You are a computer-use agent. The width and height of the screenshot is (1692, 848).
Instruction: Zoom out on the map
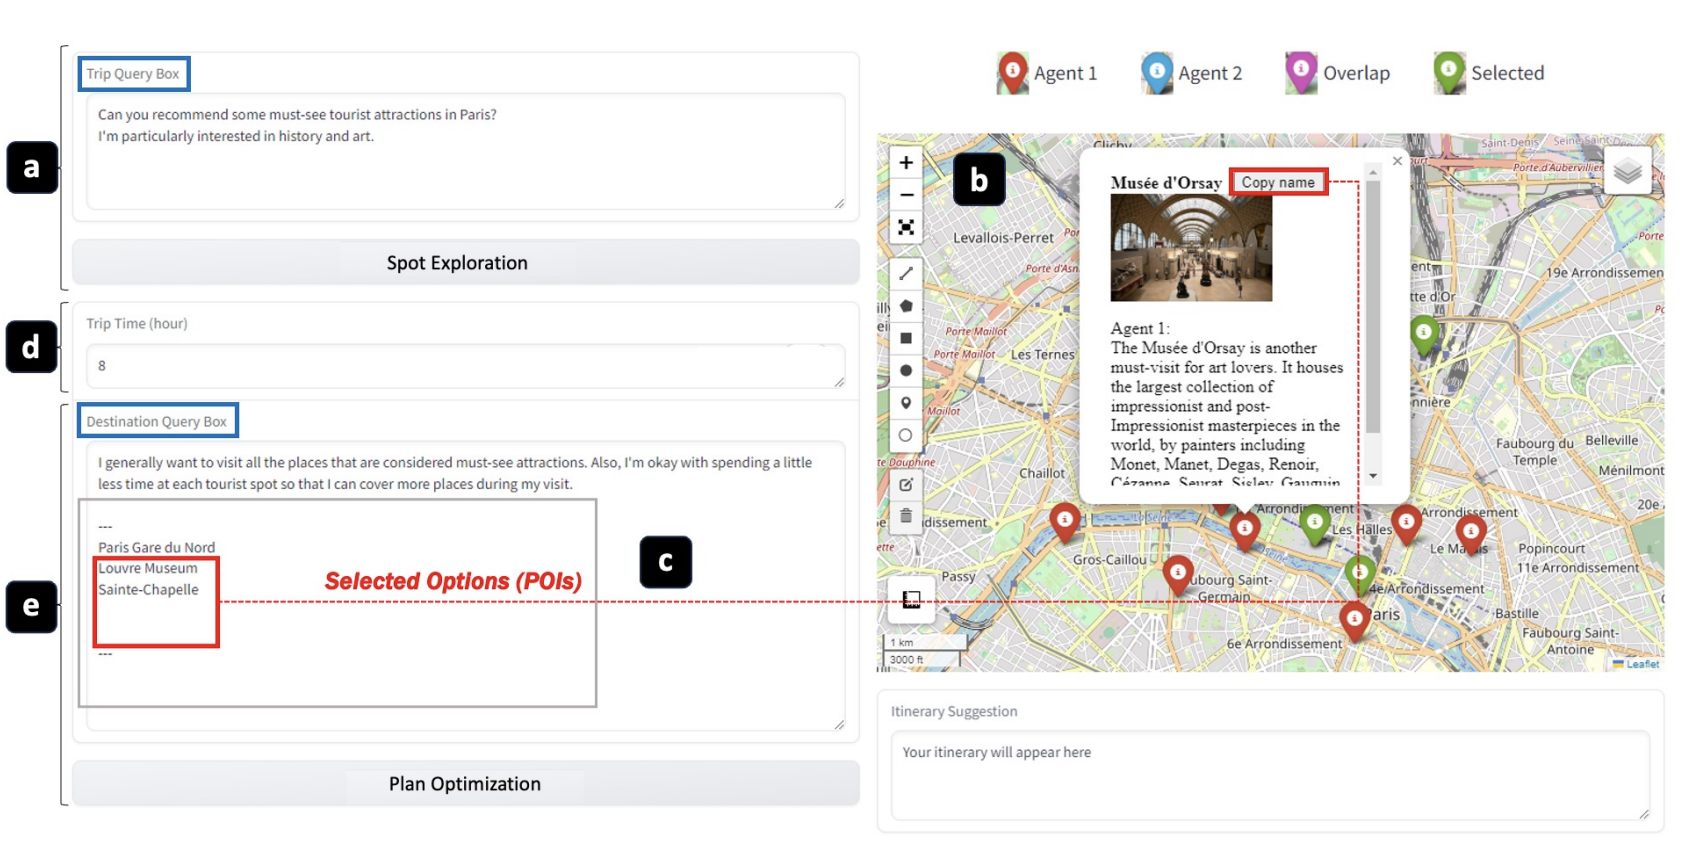coord(906,195)
